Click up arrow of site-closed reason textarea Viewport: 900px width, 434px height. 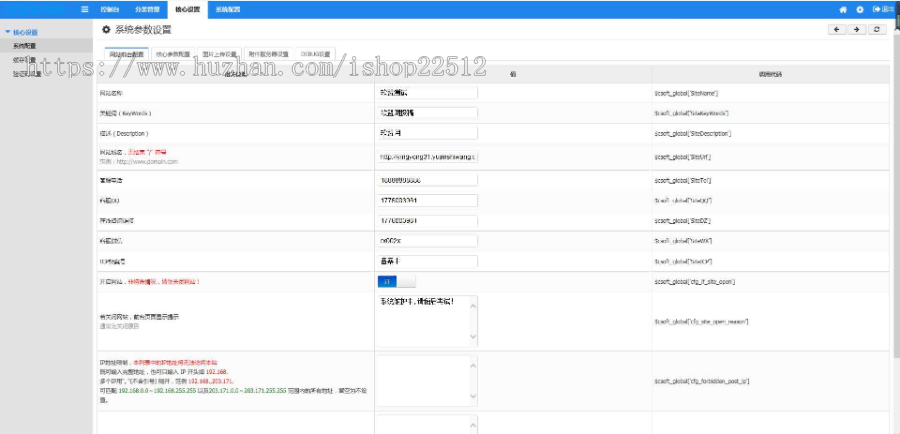tap(473, 306)
